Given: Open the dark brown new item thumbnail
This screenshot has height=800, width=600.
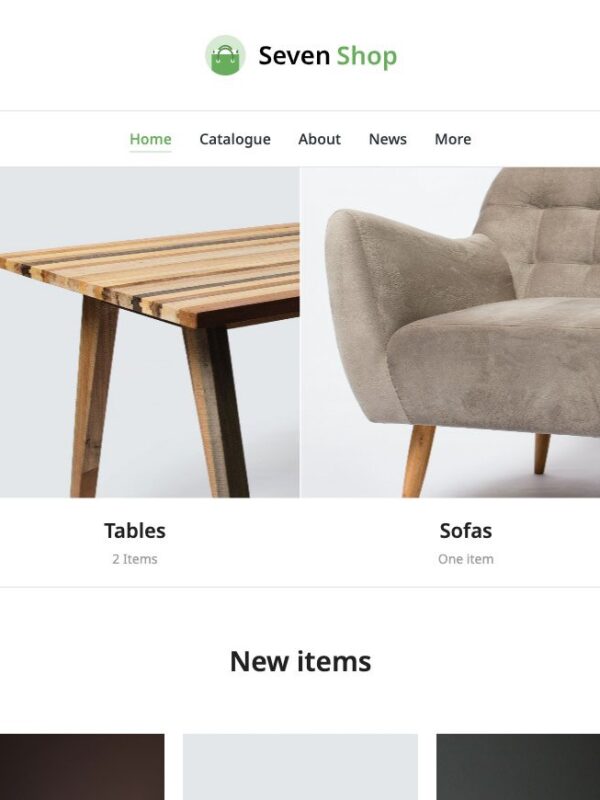Looking at the screenshot, I should [x=82, y=767].
